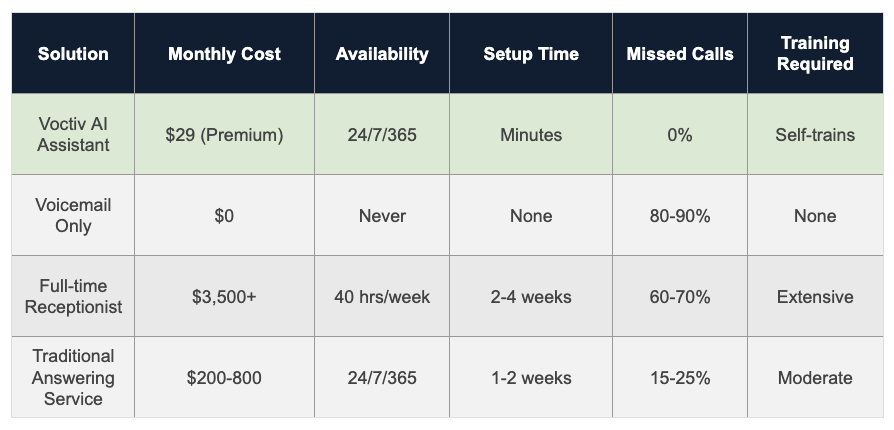Click the Availability column header

tap(382, 54)
